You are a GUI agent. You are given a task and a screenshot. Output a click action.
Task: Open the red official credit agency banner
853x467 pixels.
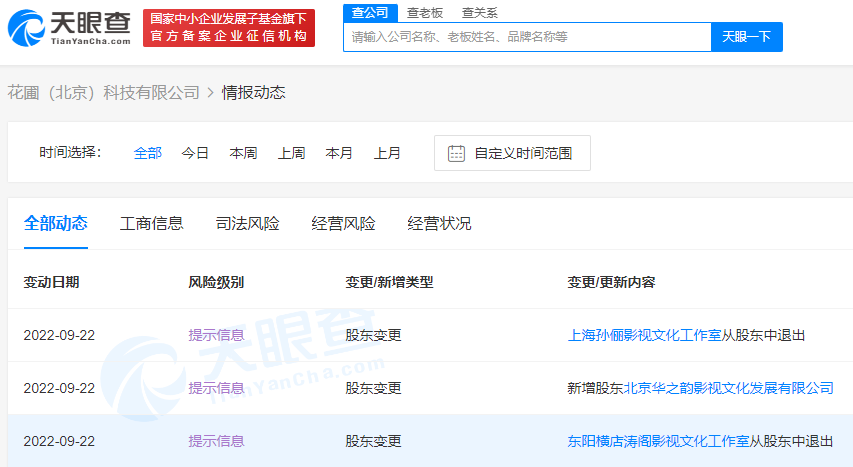click(x=228, y=28)
